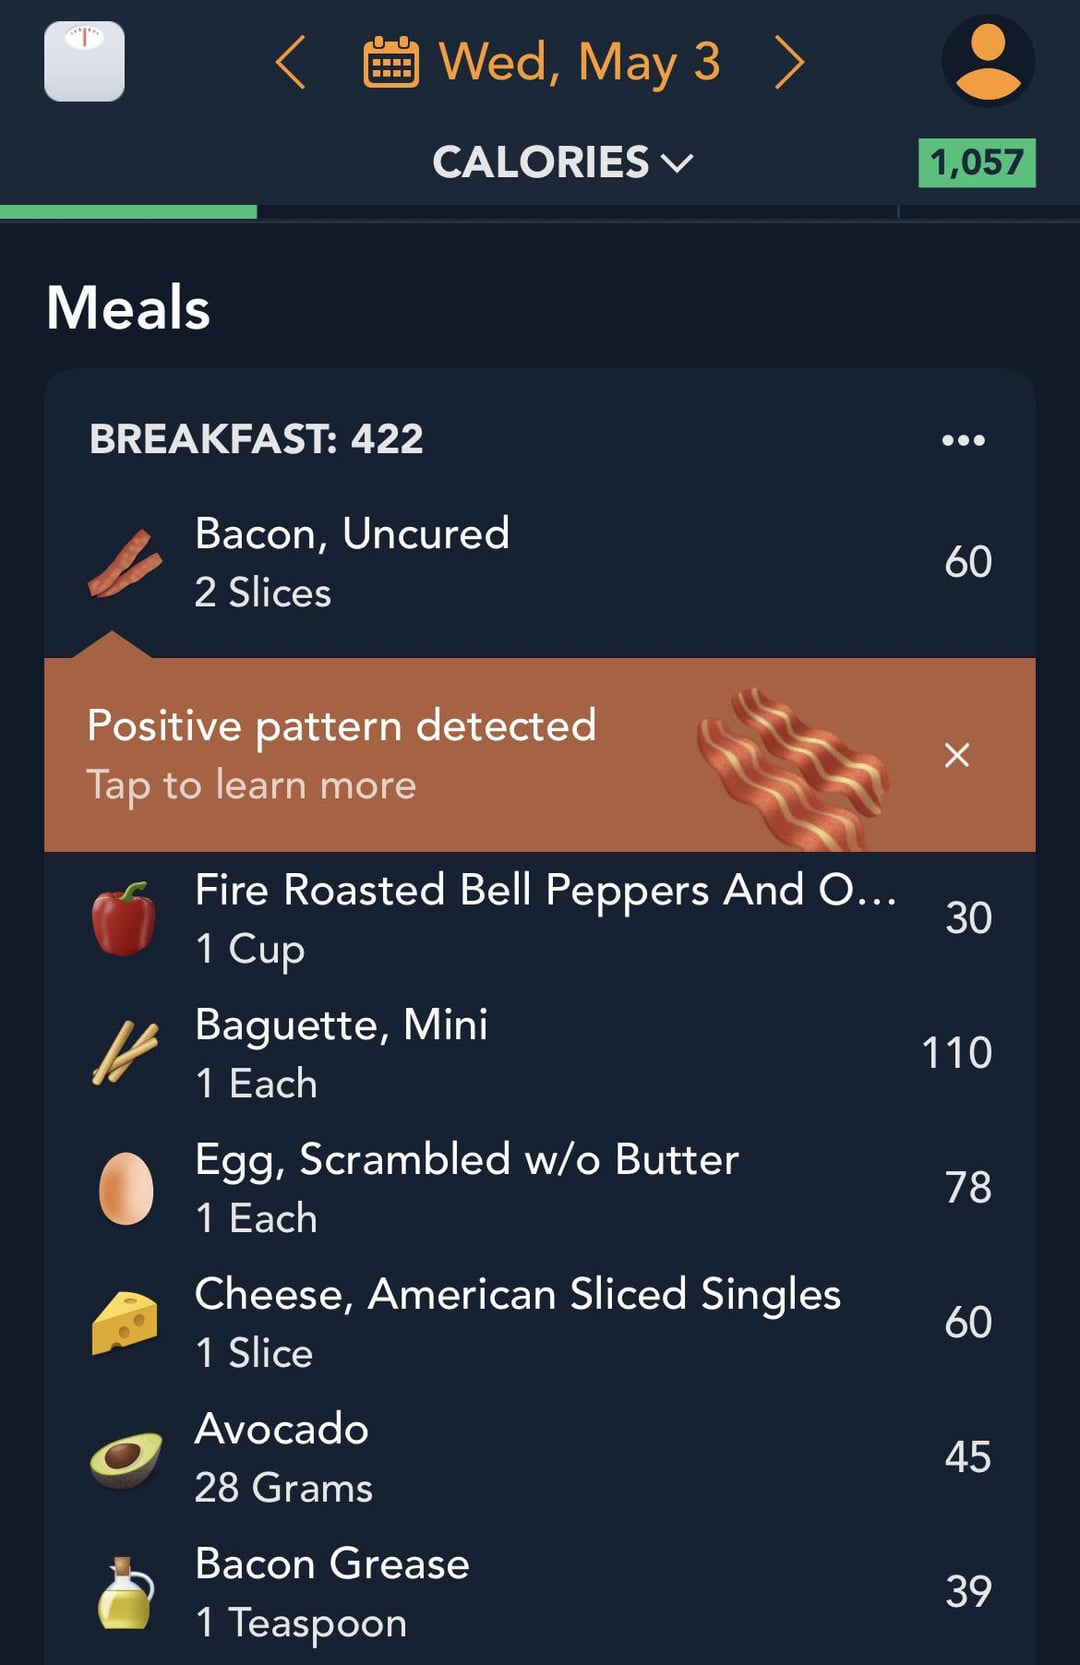Open BREAKFAST: 422 meal header
1080x1665 pixels.
[256, 439]
